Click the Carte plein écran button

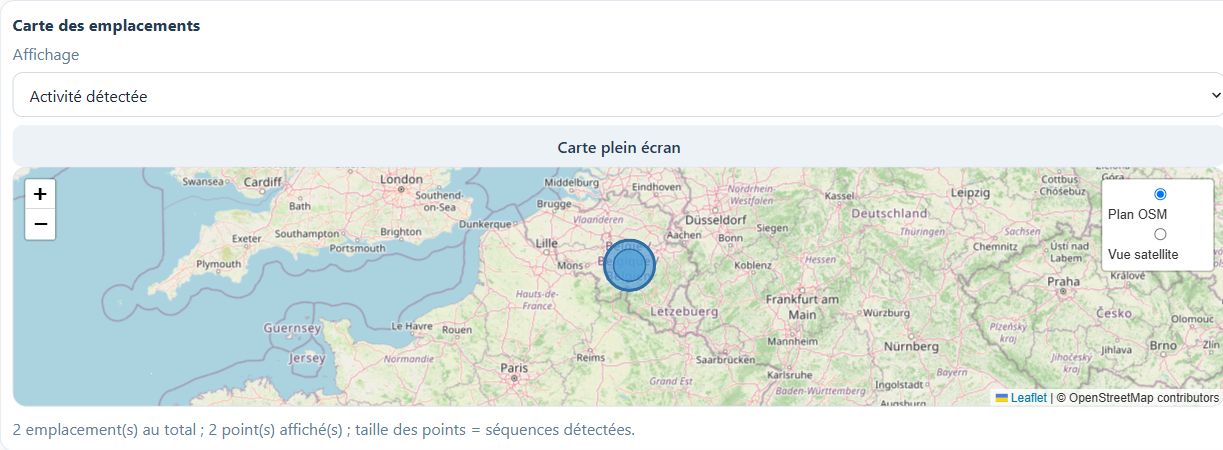[618, 147]
